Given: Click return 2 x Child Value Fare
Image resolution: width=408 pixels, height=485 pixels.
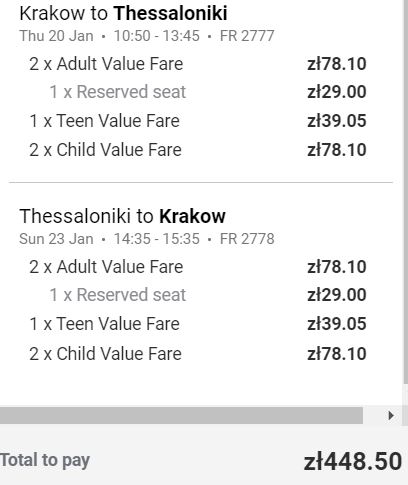Looking at the screenshot, I should [x=105, y=354].
